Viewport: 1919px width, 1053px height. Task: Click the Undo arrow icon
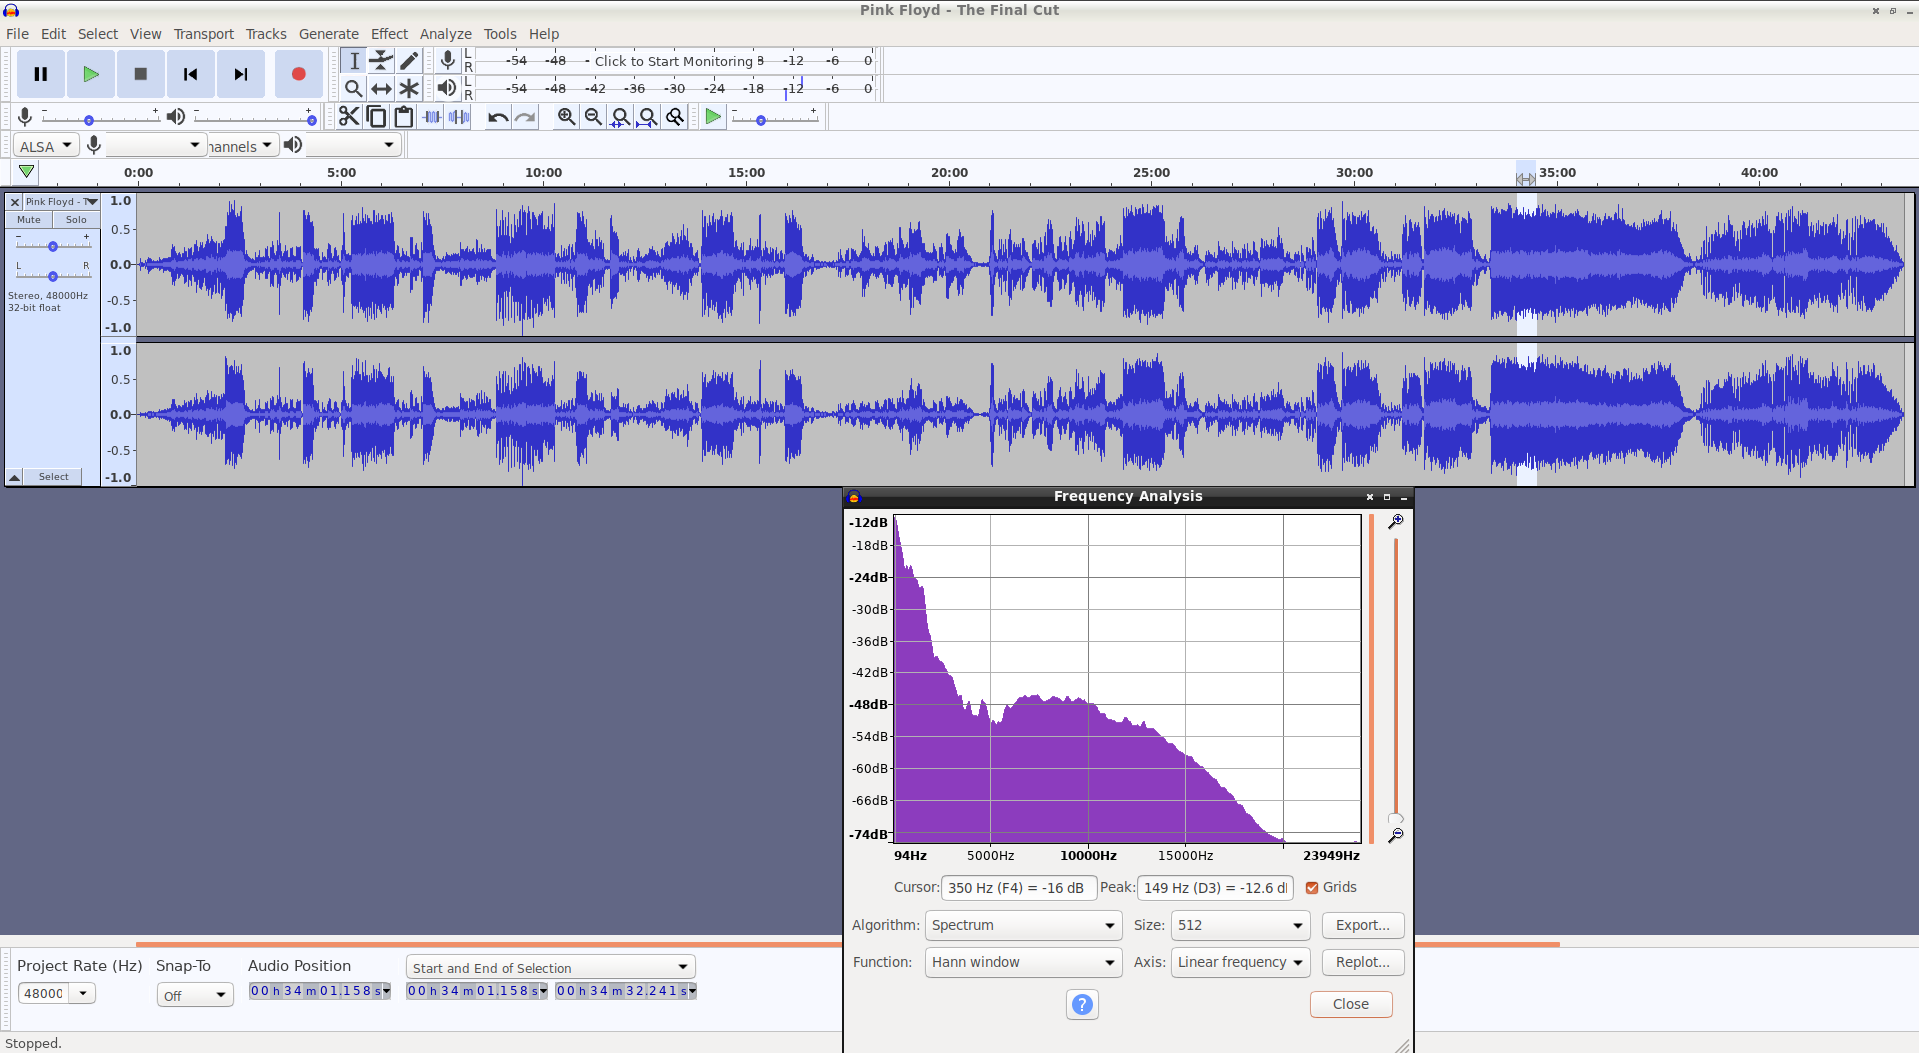tap(497, 117)
